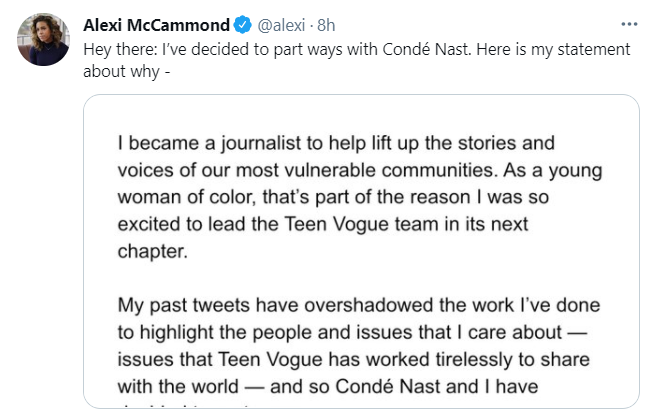Screen dimensions: 648x411
Task: Click the line starting "with the world"
Action: [335, 382]
